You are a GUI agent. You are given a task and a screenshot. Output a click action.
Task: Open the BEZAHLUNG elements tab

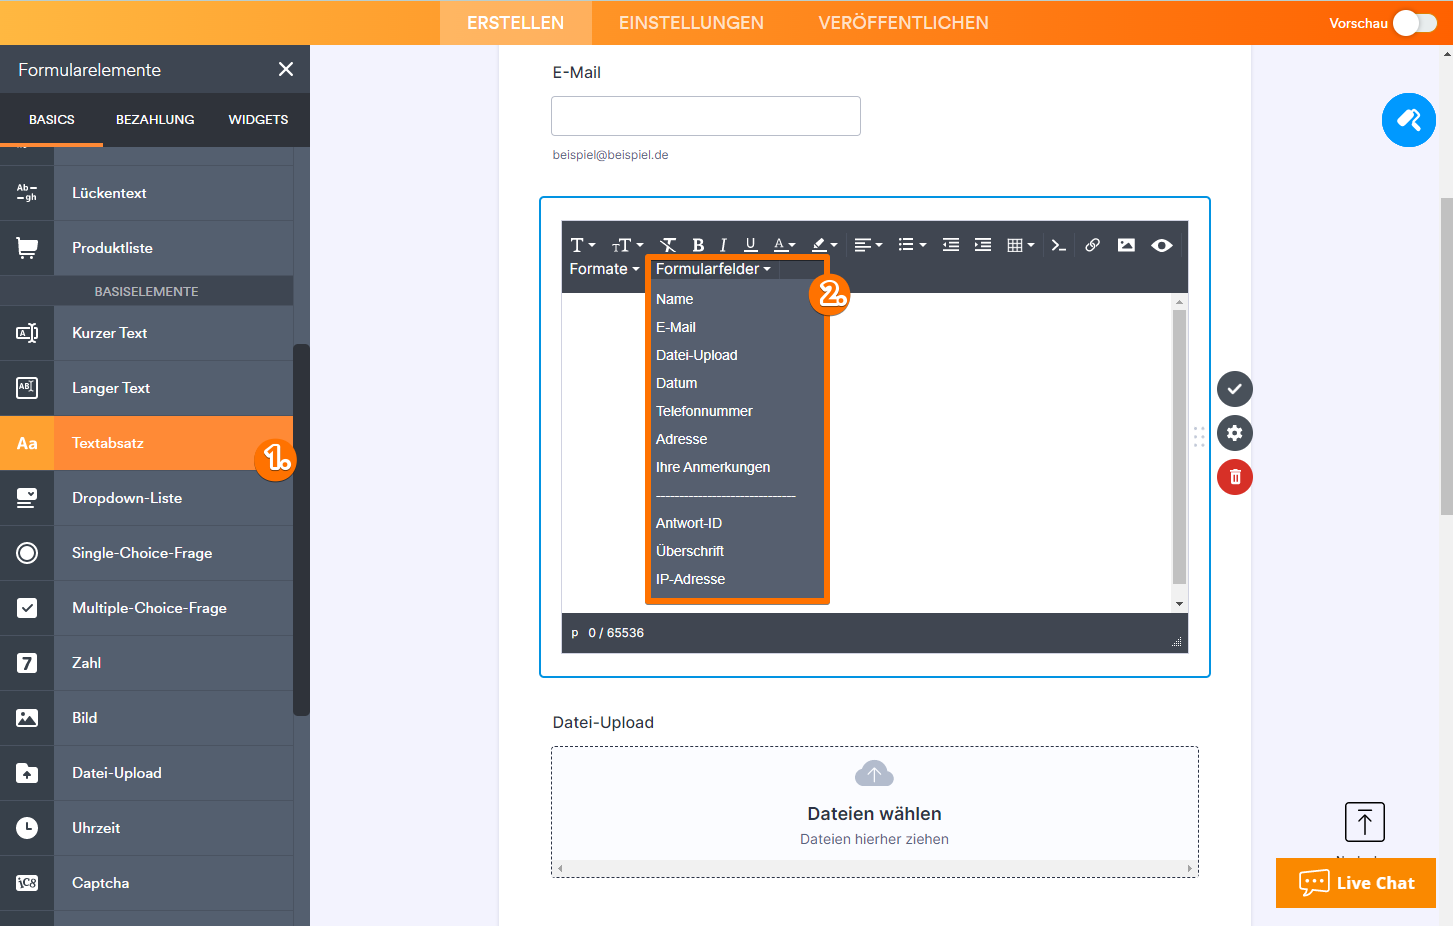[155, 119]
